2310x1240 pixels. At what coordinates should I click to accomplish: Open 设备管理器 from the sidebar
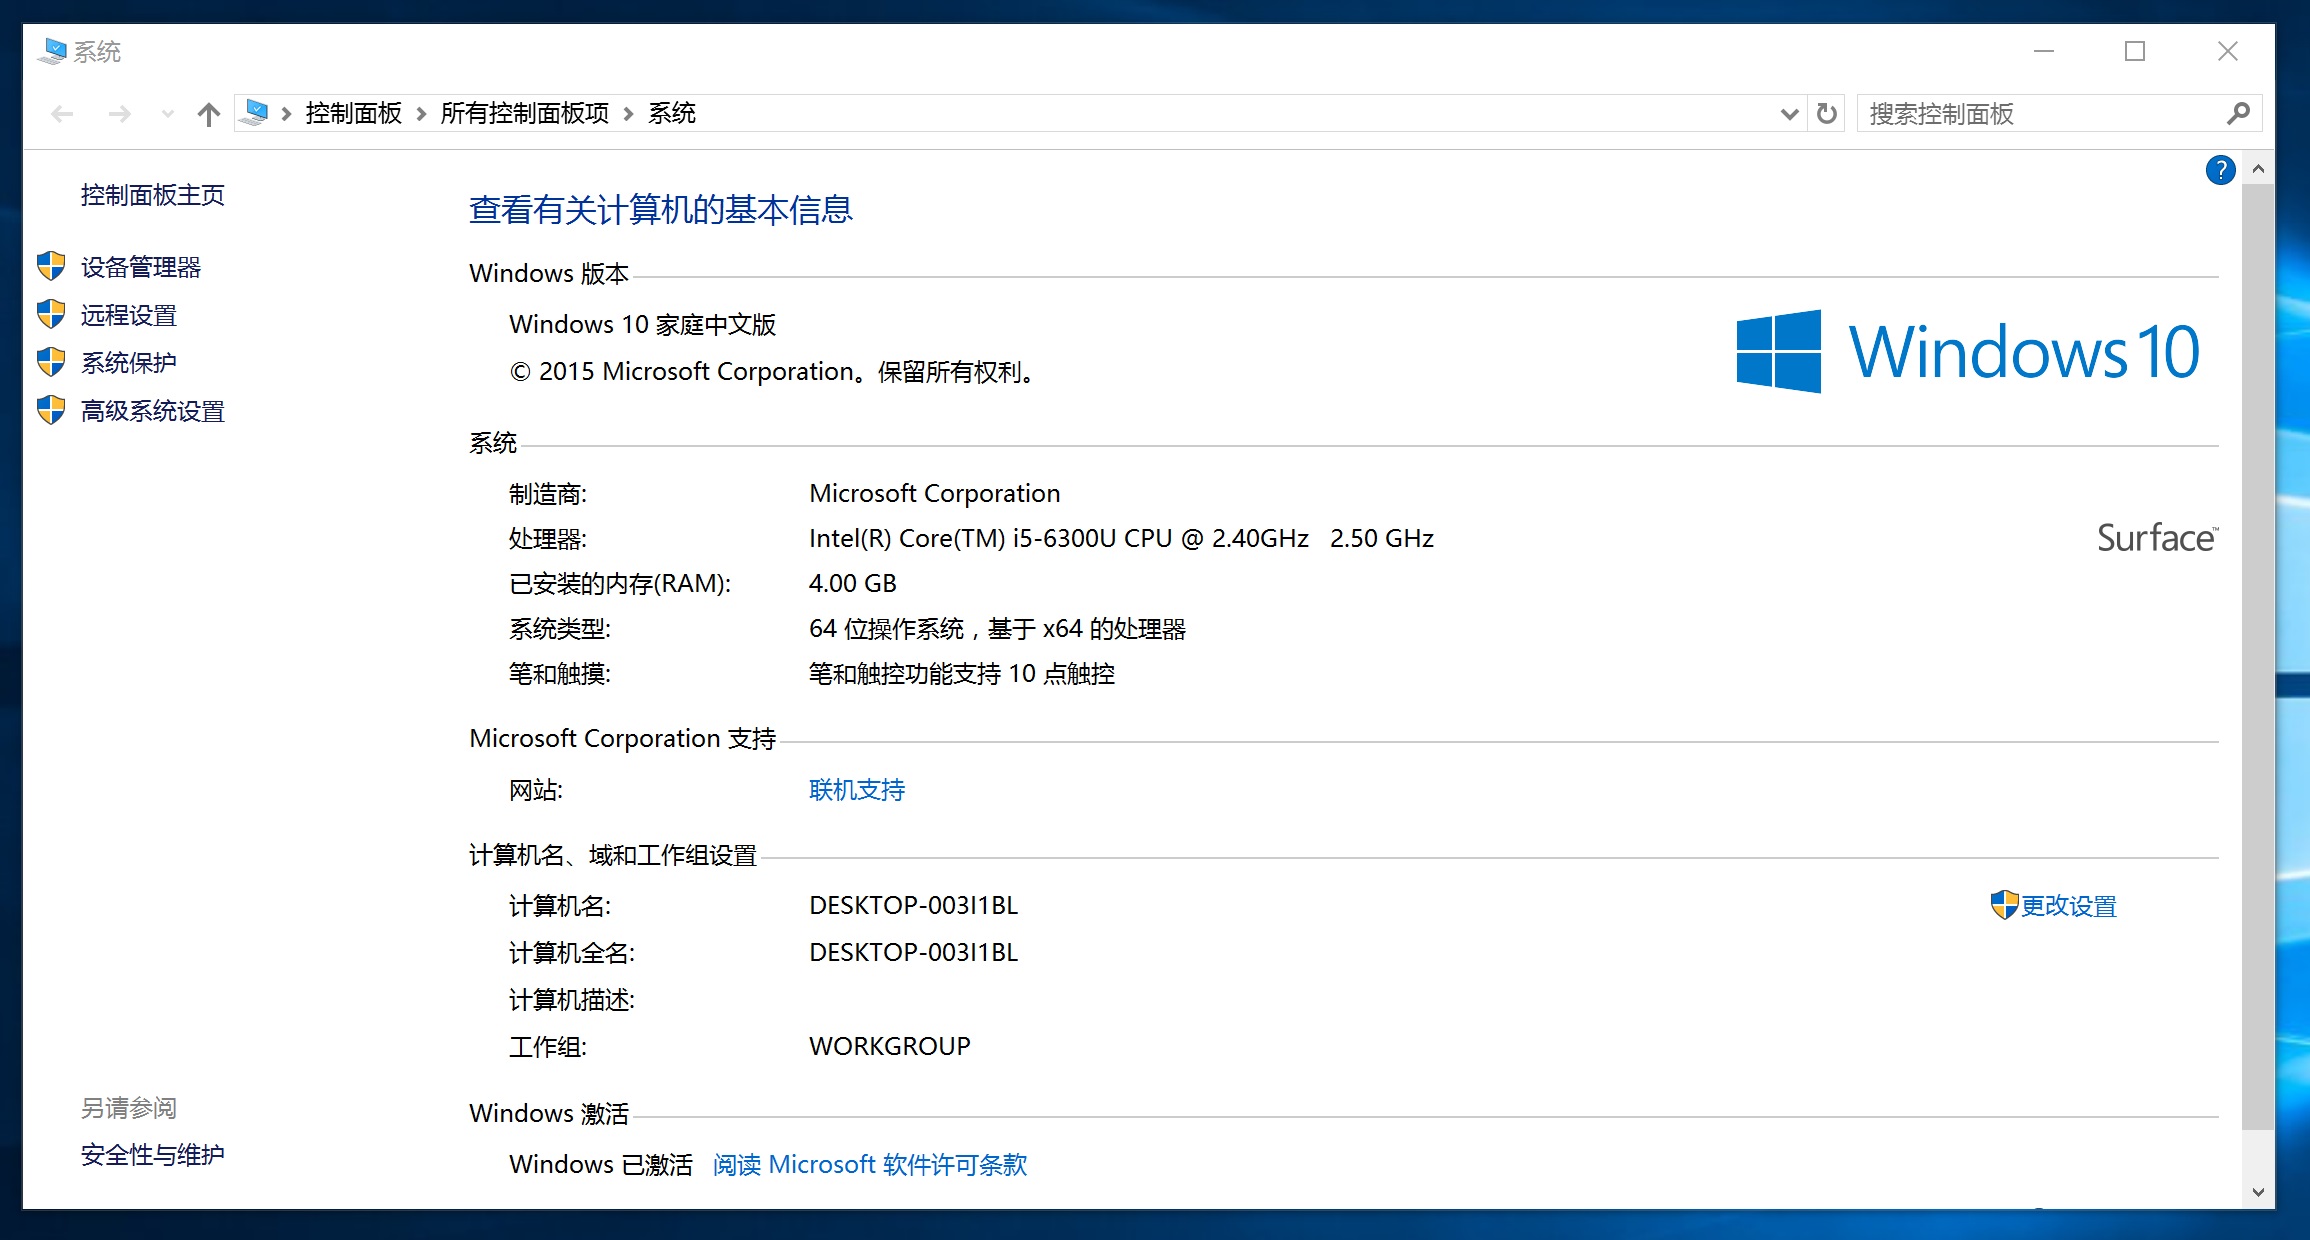141,267
